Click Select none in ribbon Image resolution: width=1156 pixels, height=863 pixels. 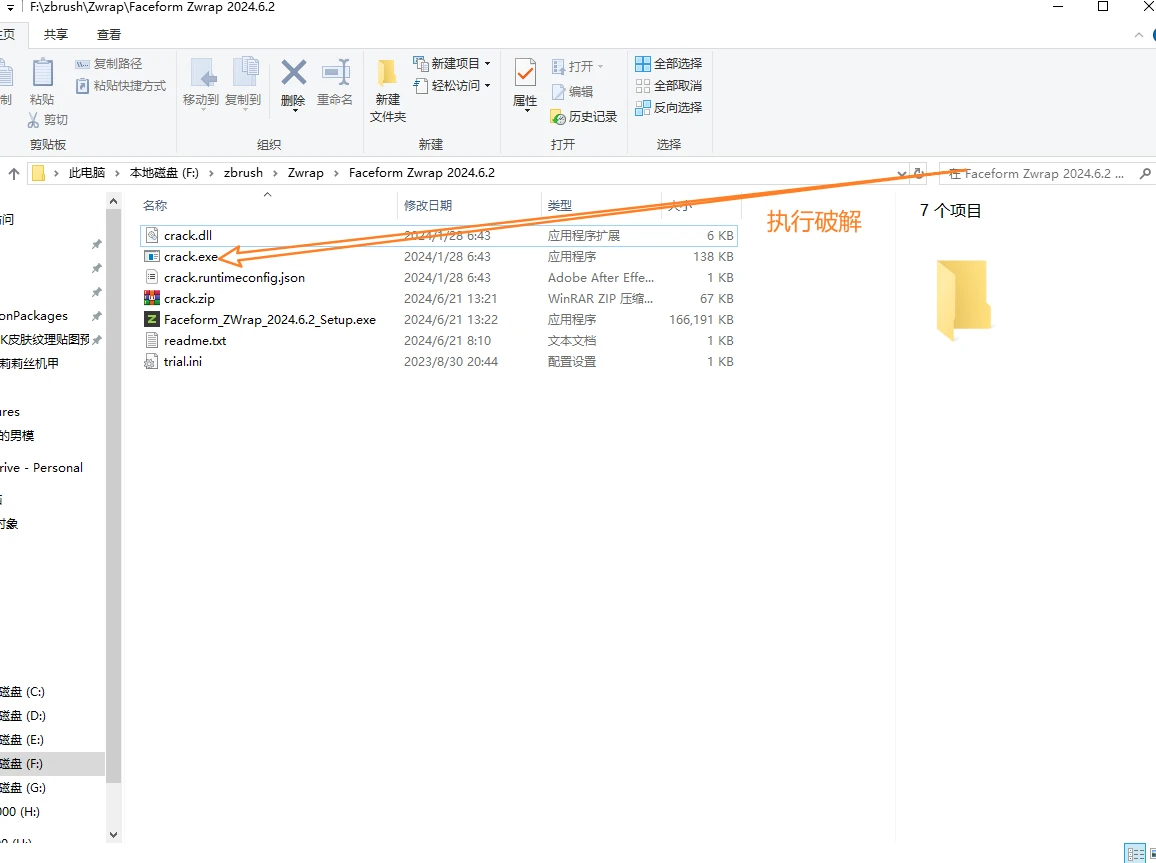669,85
